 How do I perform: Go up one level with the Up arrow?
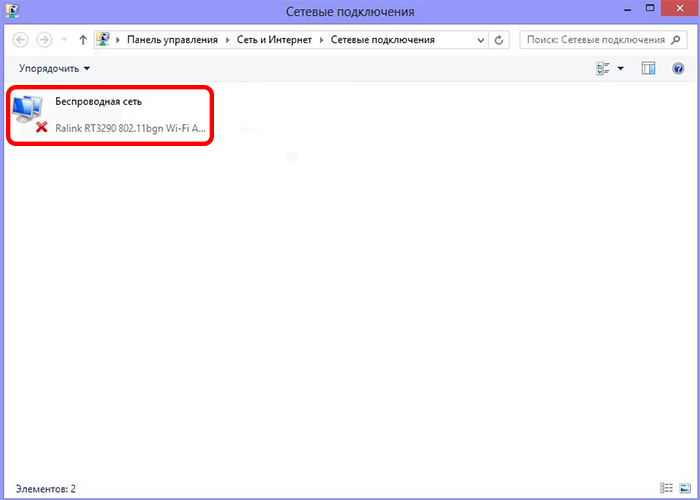[x=83, y=40]
